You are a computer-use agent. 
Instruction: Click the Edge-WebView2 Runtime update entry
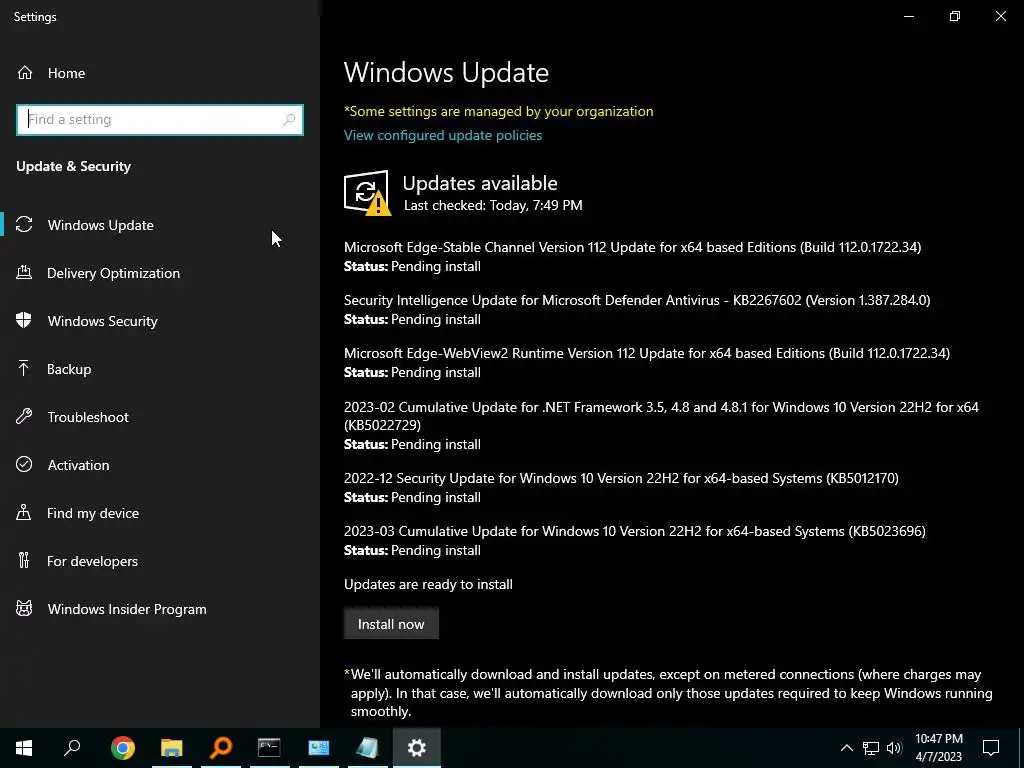click(x=647, y=362)
